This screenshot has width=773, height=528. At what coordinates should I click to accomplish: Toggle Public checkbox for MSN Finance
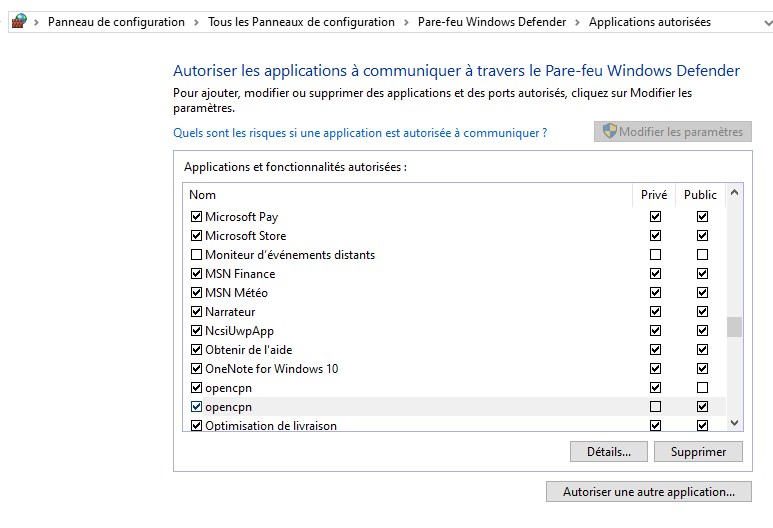coord(703,274)
